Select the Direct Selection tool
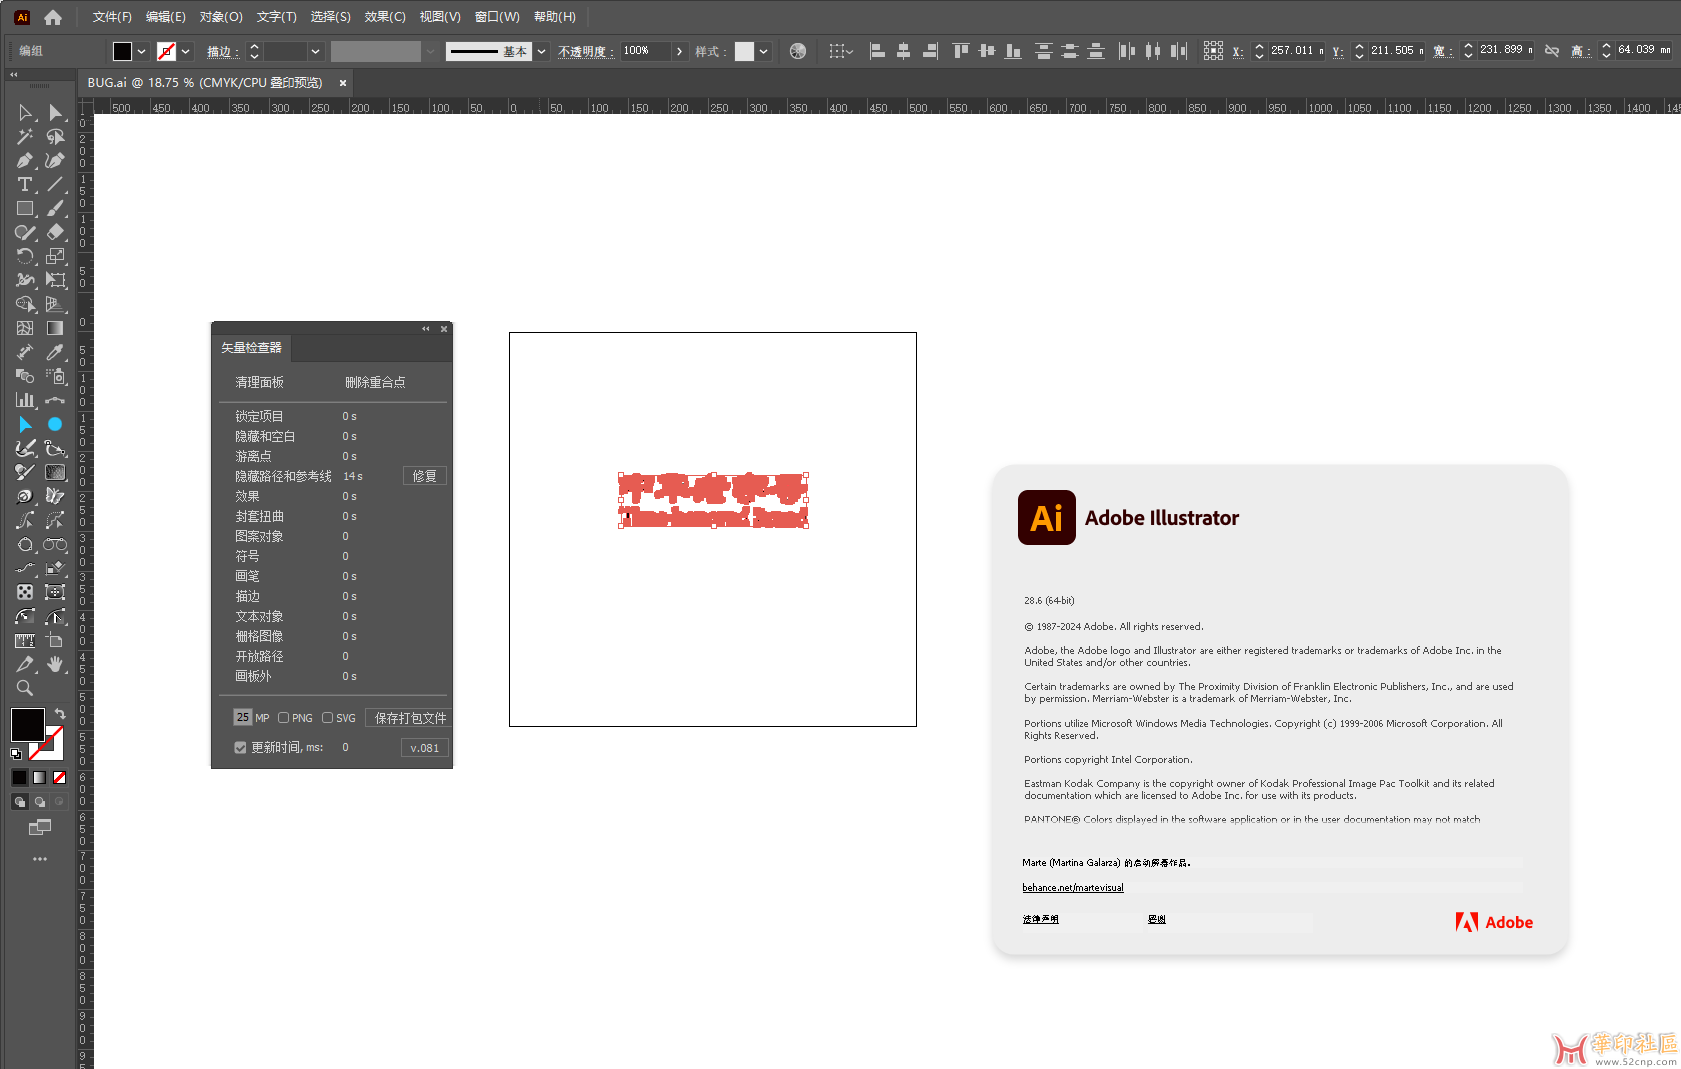This screenshot has height=1069, width=1681. [55, 113]
